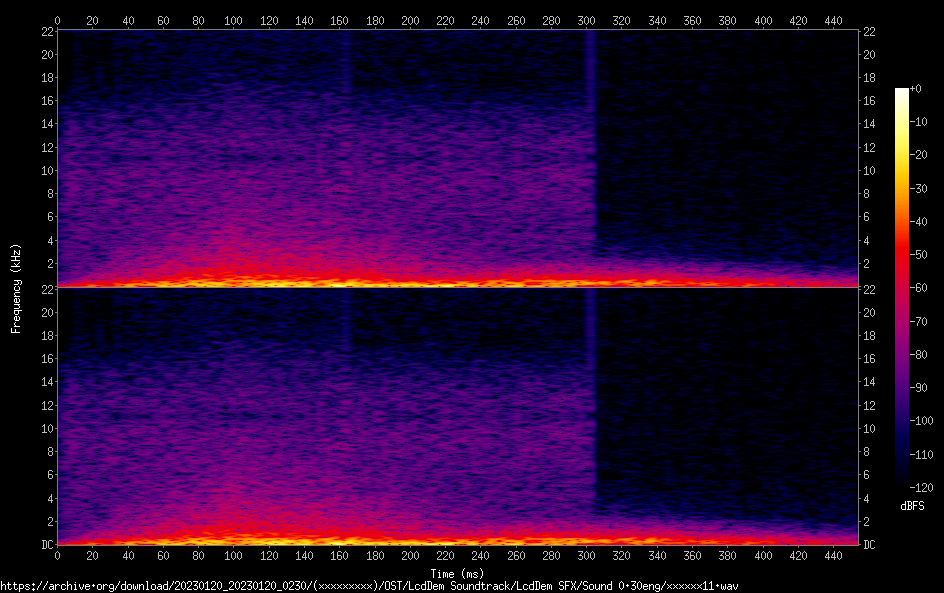The image size is (944, 593).
Task: Click the 16 kHz right label of the lower channel
Action: [869, 359]
